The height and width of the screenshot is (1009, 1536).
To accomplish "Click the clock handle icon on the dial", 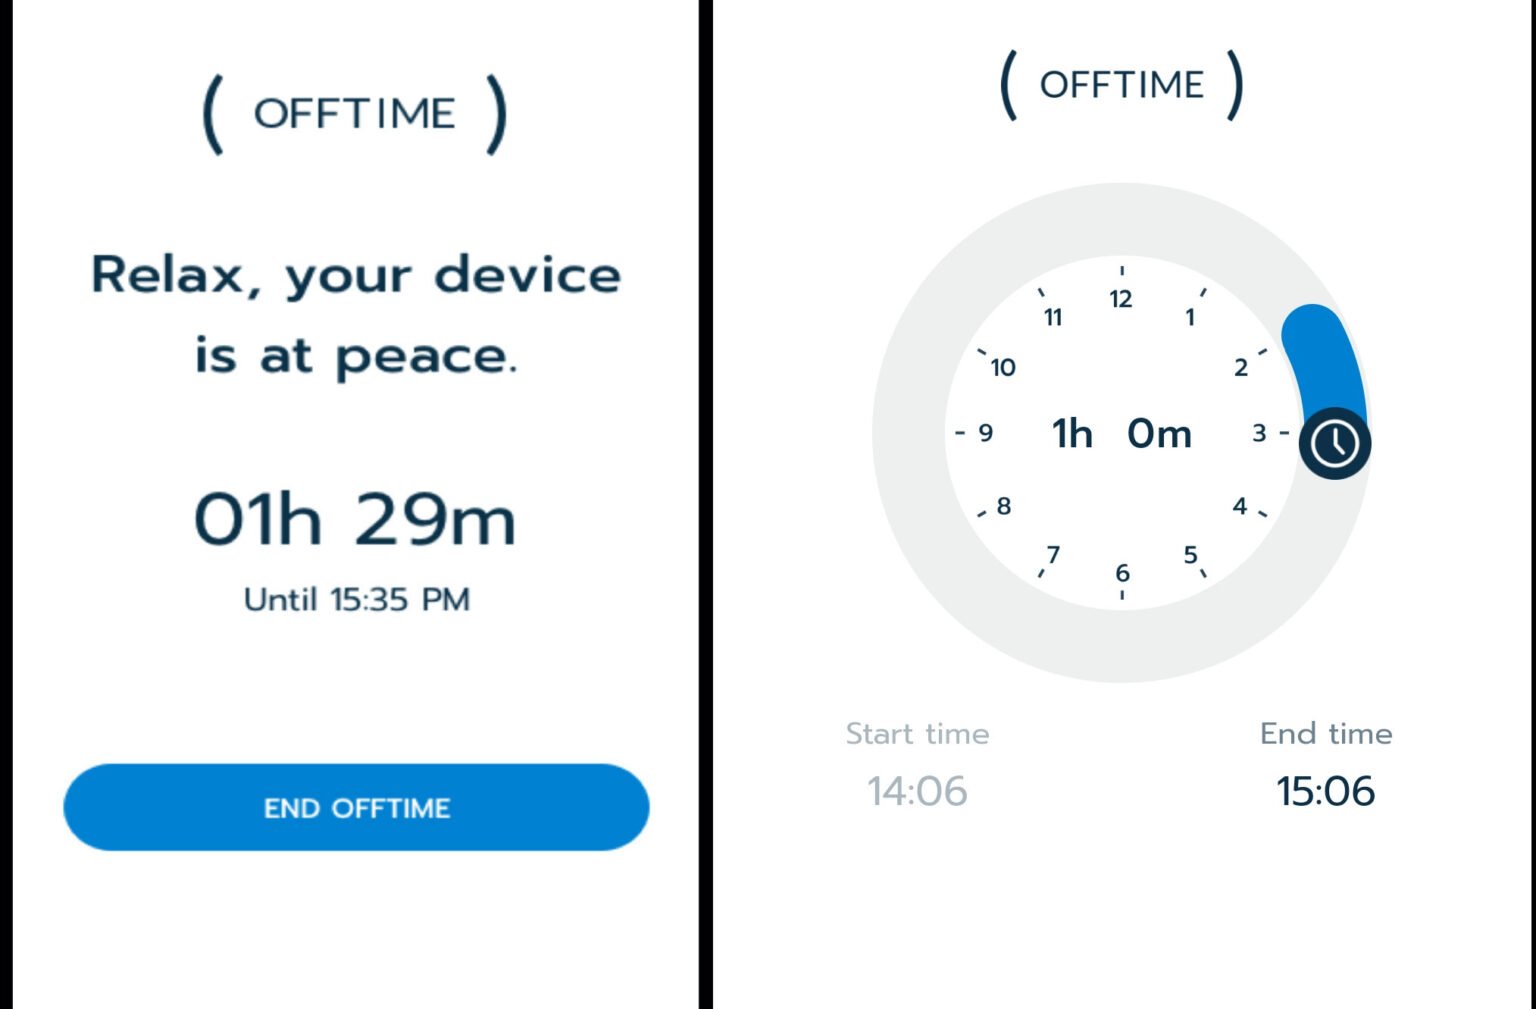I will click(x=1334, y=443).
